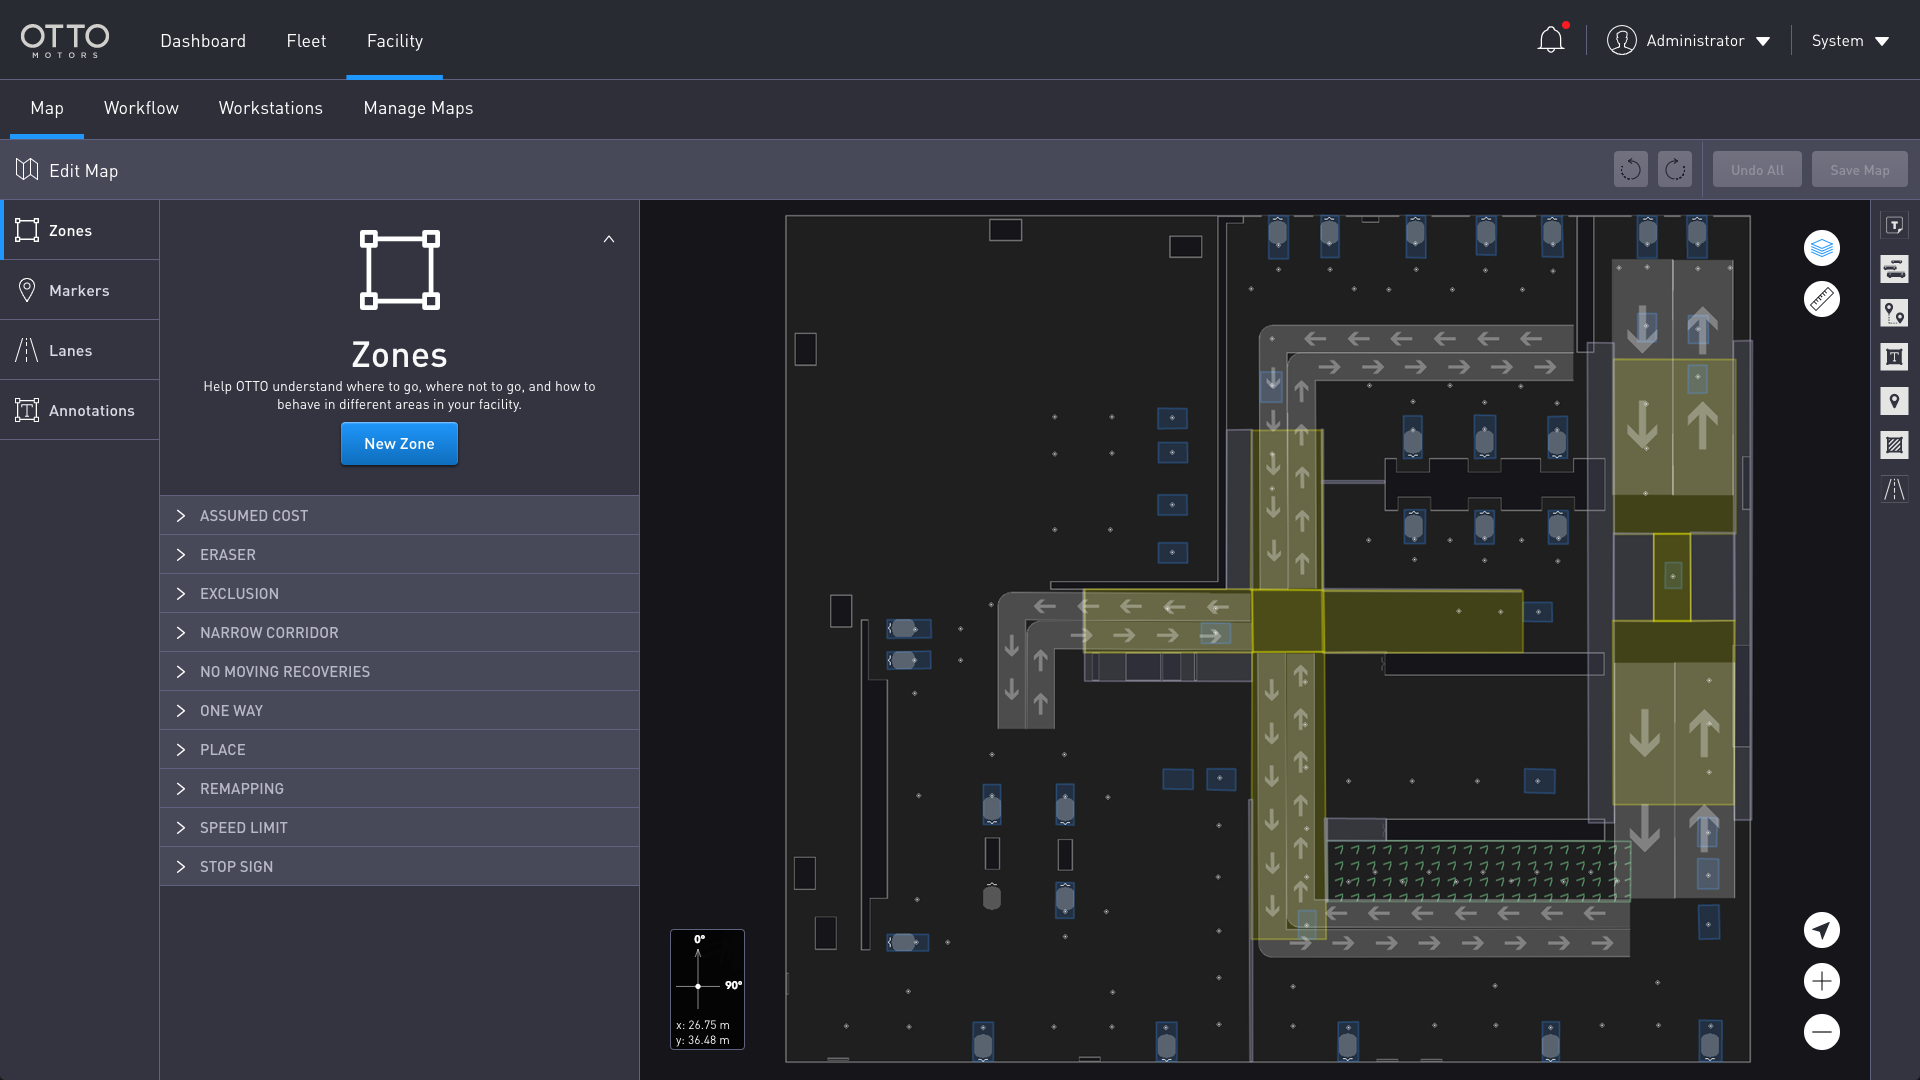Click the undo arrow icon
Viewport: 1920px width, 1080px height.
[1630, 170]
